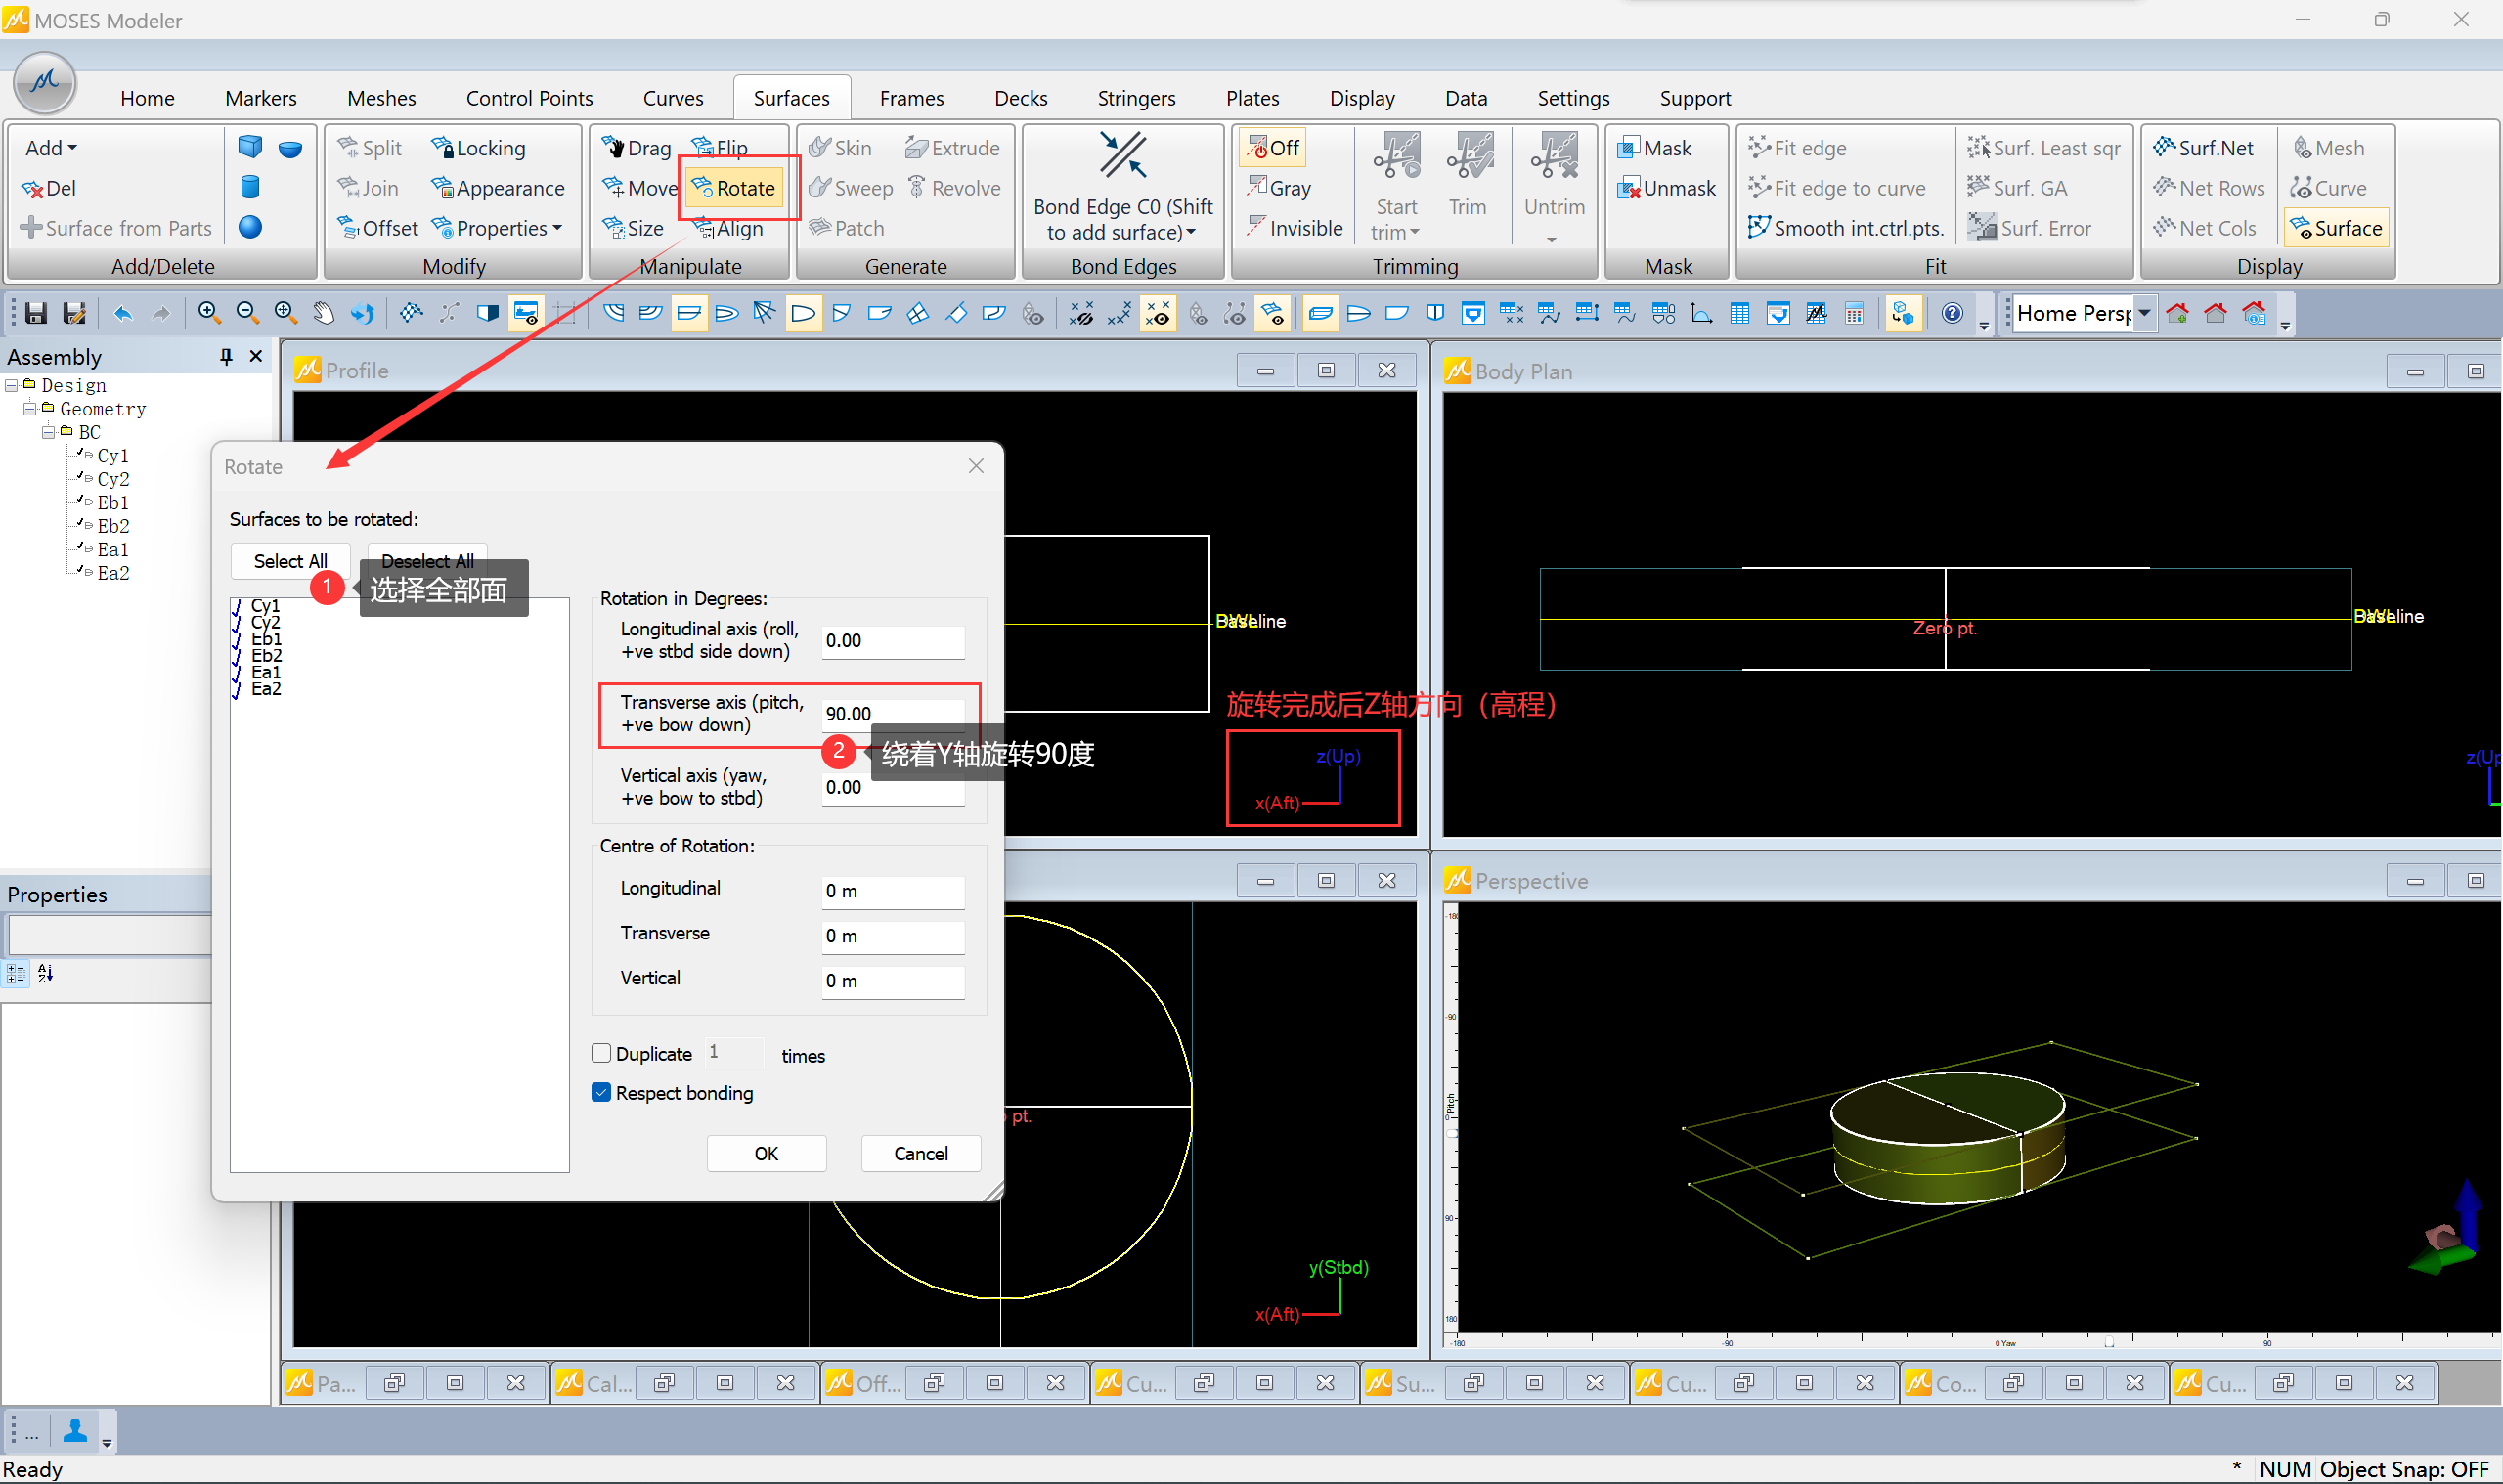The width and height of the screenshot is (2503, 1484).
Task: Select the Revolve generate tool
Action: click(x=953, y=188)
